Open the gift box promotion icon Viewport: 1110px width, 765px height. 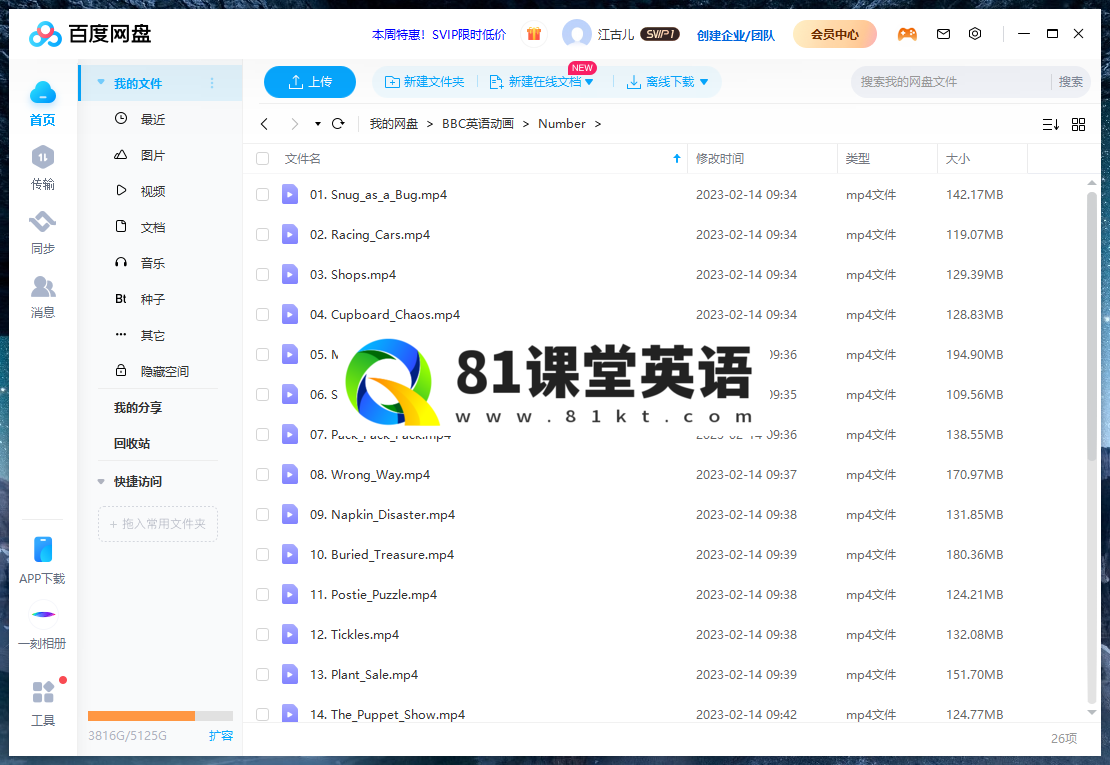(x=534, y=34)
